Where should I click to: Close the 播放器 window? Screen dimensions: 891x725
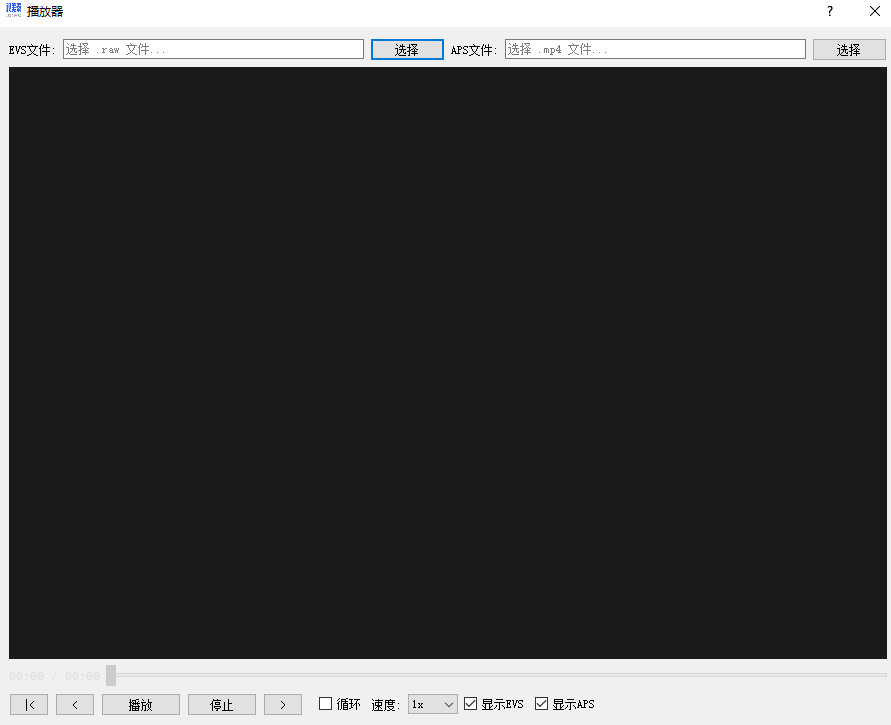pyautogui.click(x=875, y=11)
